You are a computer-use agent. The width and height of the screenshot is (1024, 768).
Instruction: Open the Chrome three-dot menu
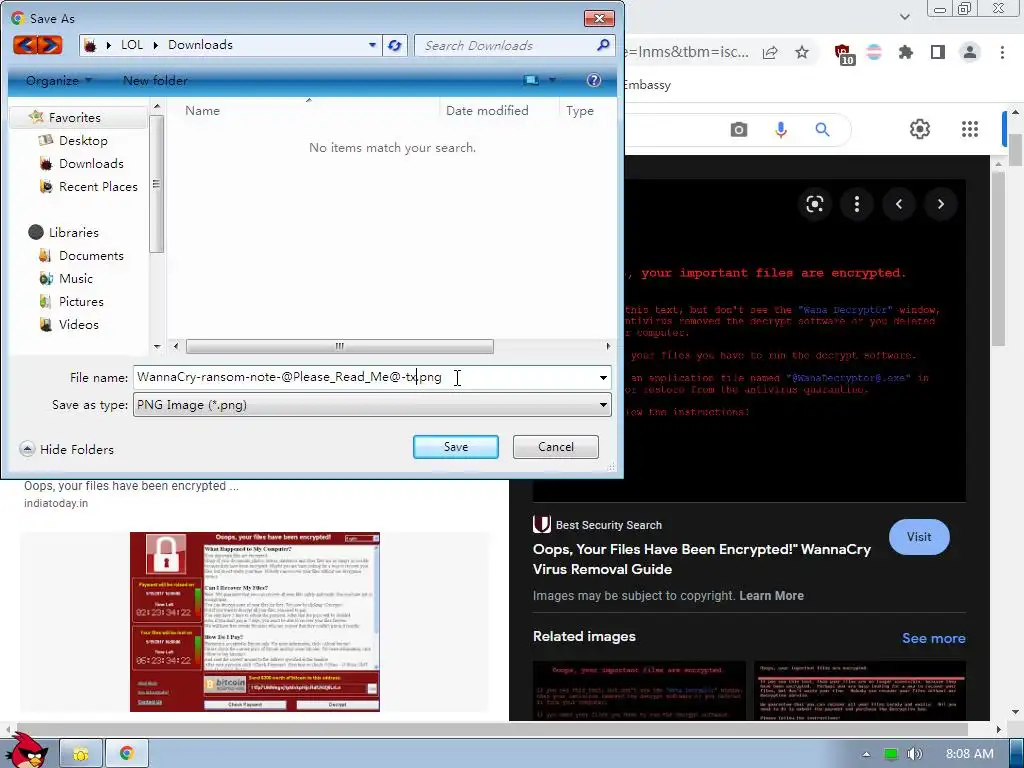tap(1002, 52)
